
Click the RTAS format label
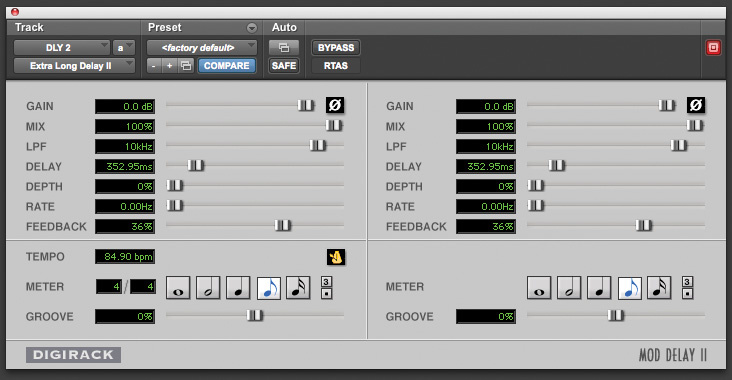336,66
